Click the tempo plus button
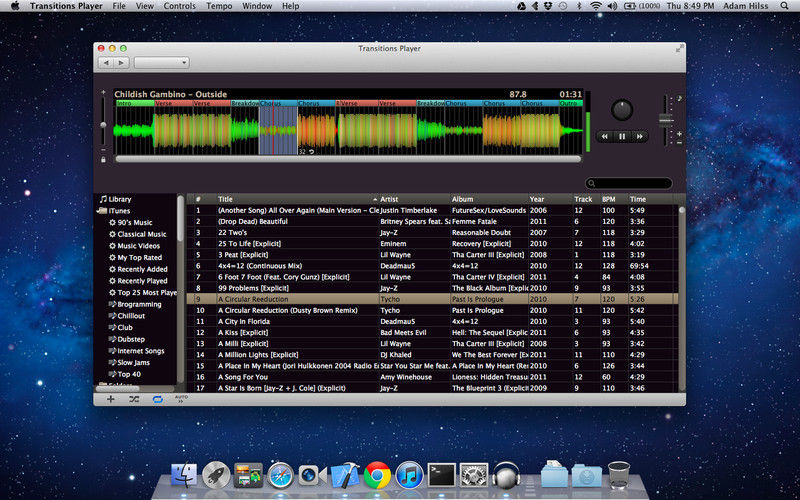Screen dimensions: 800x500 coord(679,134)
